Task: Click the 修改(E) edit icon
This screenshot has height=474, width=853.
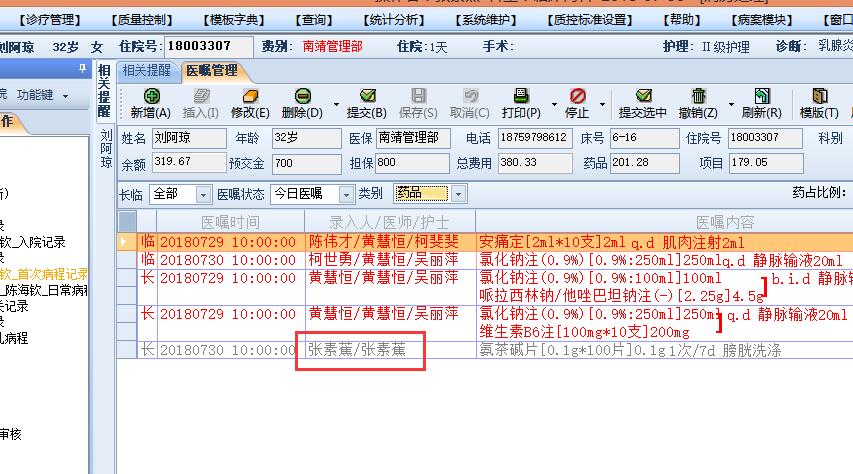Action: tap(250, 96)
